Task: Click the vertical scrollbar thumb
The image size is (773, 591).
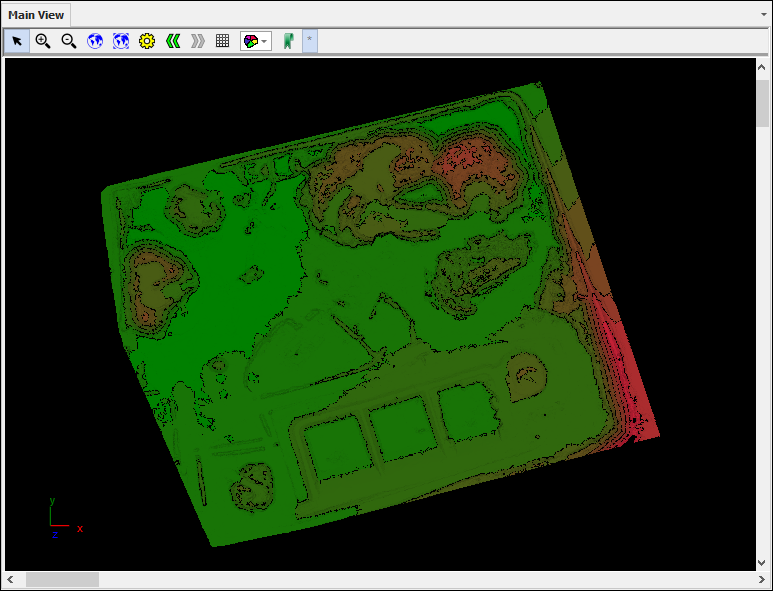Action: pos(762,103)
